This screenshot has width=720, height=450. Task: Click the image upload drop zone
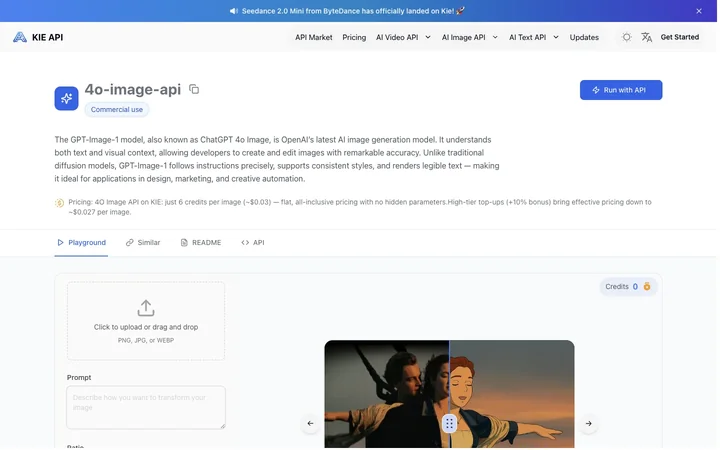tap(146, 321)
